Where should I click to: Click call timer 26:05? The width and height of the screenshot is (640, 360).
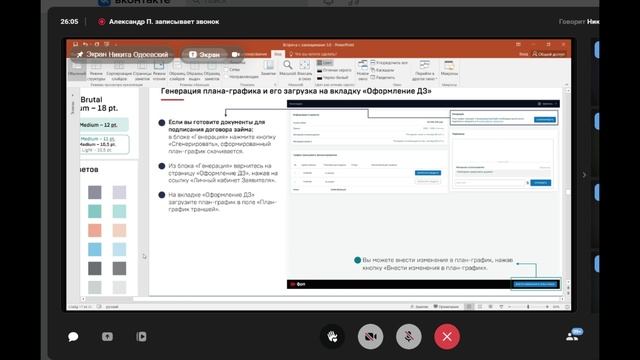click(69, 22)
